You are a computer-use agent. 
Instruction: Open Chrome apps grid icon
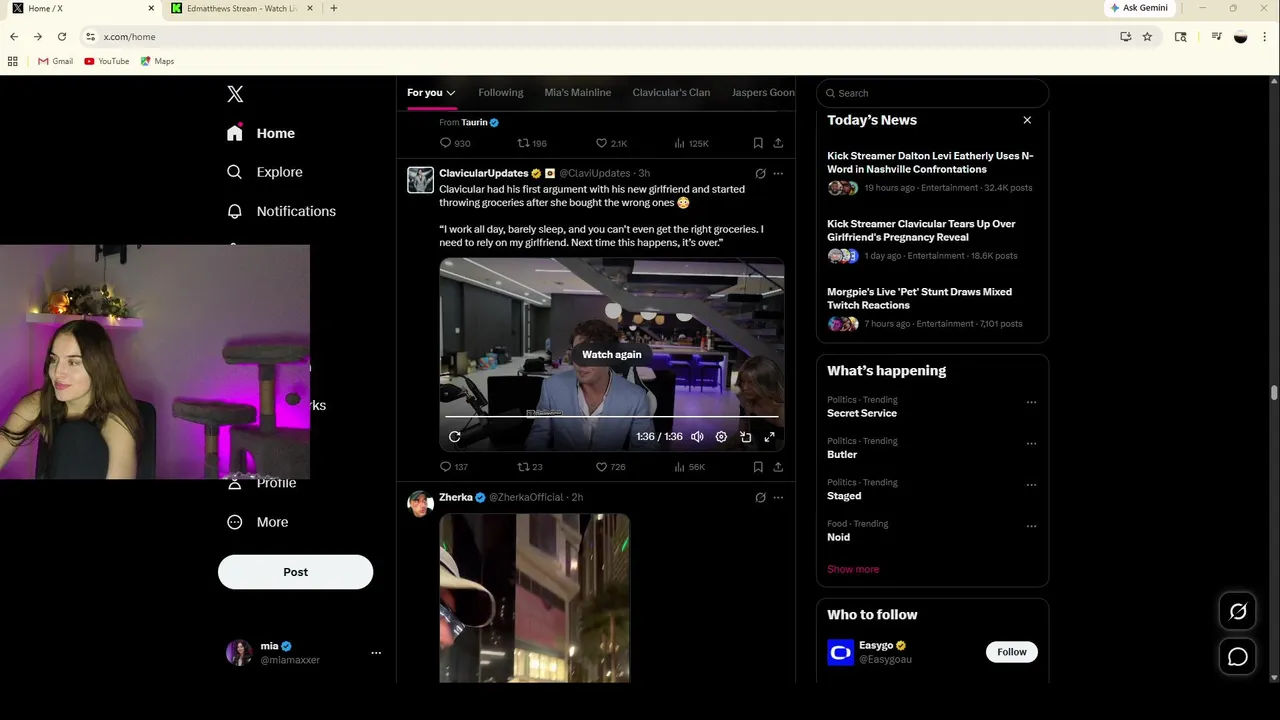tap(13, 61)
